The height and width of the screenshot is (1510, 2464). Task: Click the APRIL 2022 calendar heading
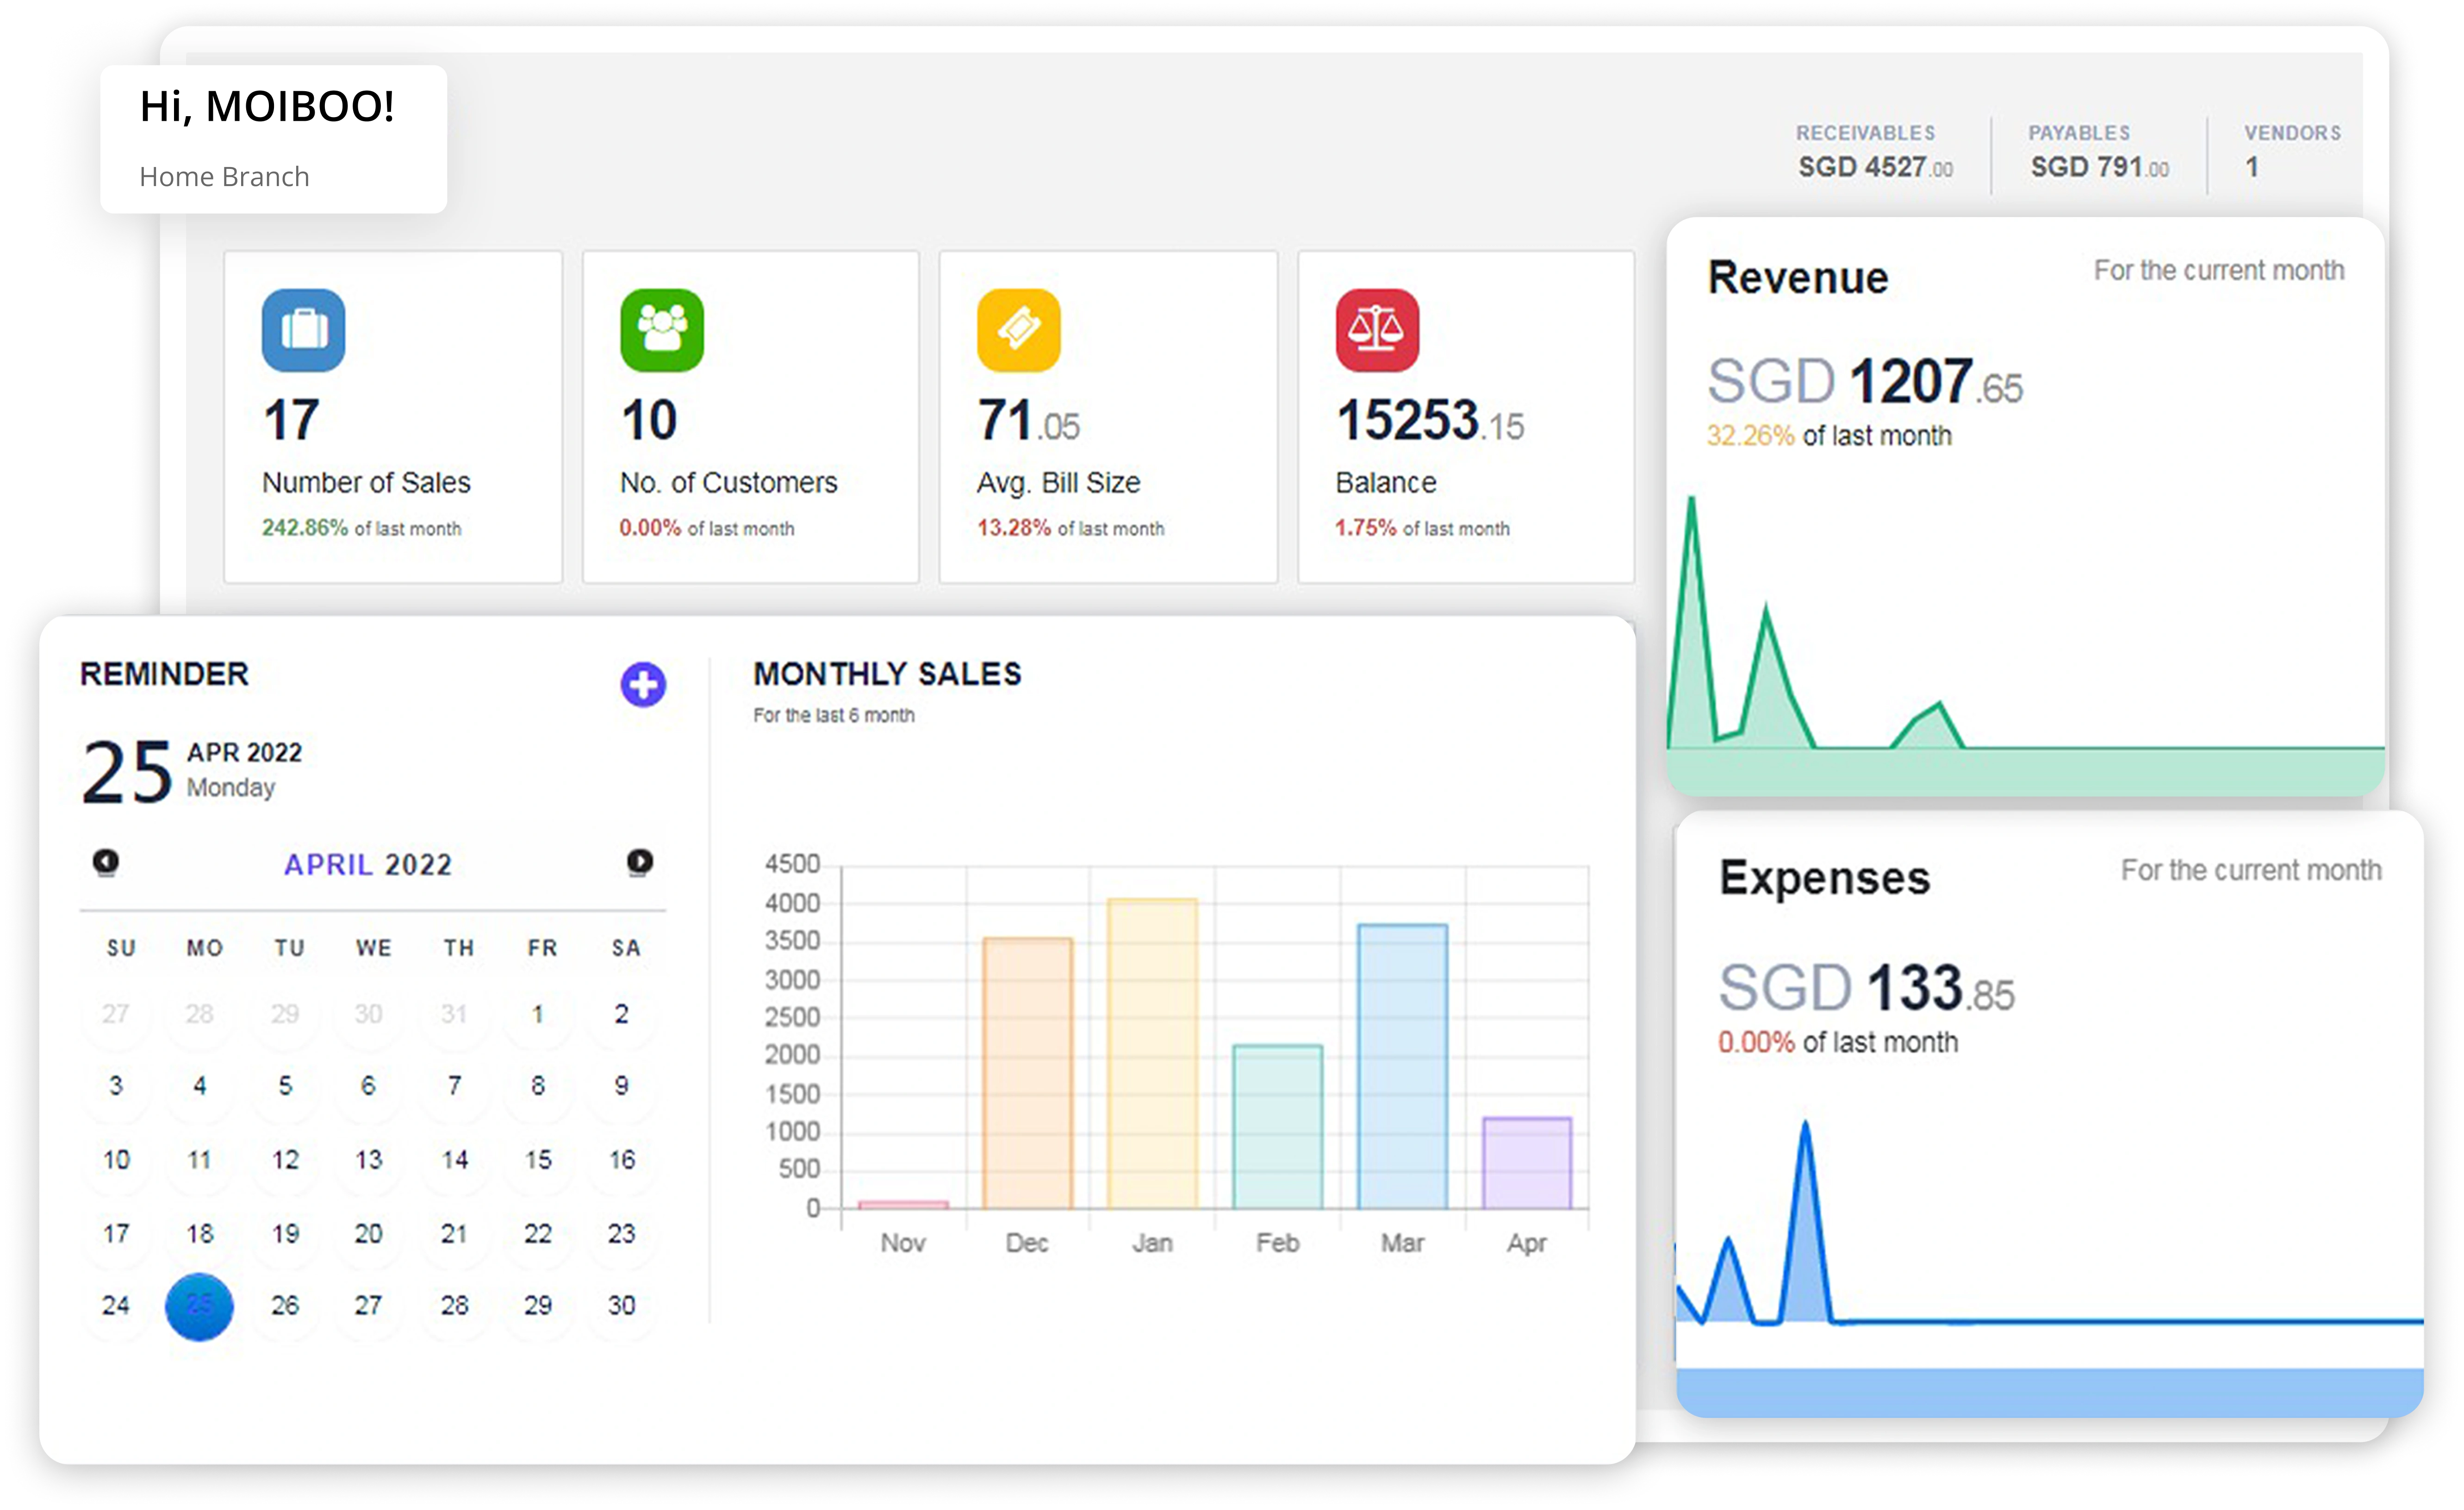click(368, 864)
